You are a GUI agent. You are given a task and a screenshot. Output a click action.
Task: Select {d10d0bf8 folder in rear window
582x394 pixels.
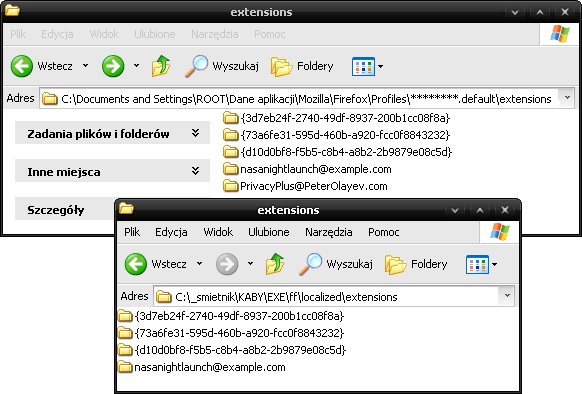(x=338, y=152)
